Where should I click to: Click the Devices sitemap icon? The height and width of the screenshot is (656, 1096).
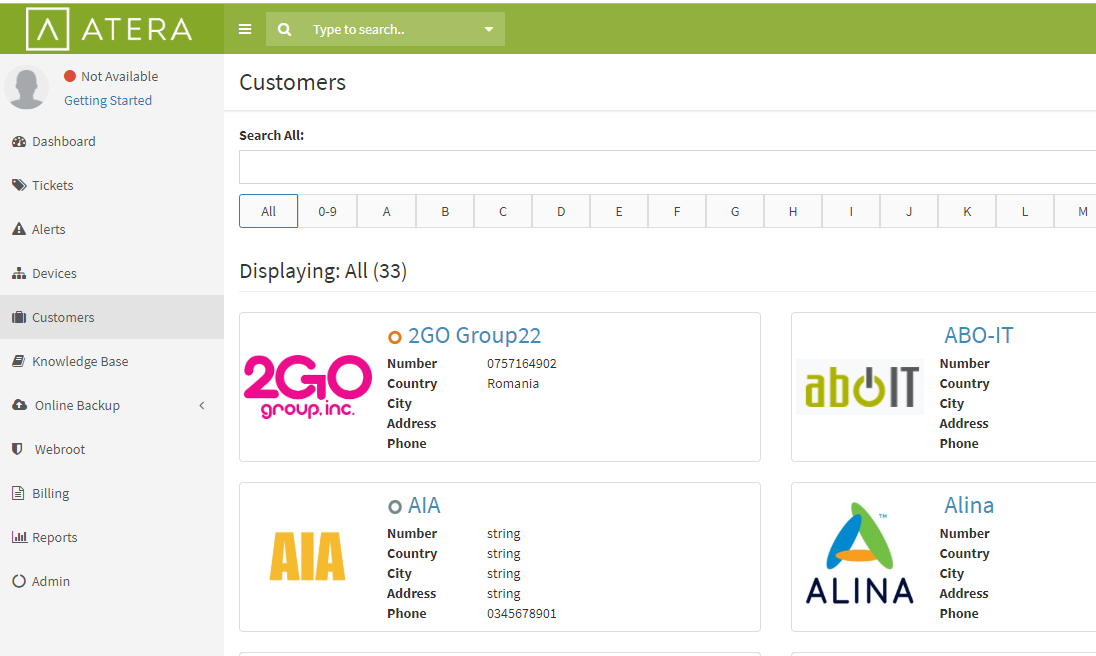point(19,273)
